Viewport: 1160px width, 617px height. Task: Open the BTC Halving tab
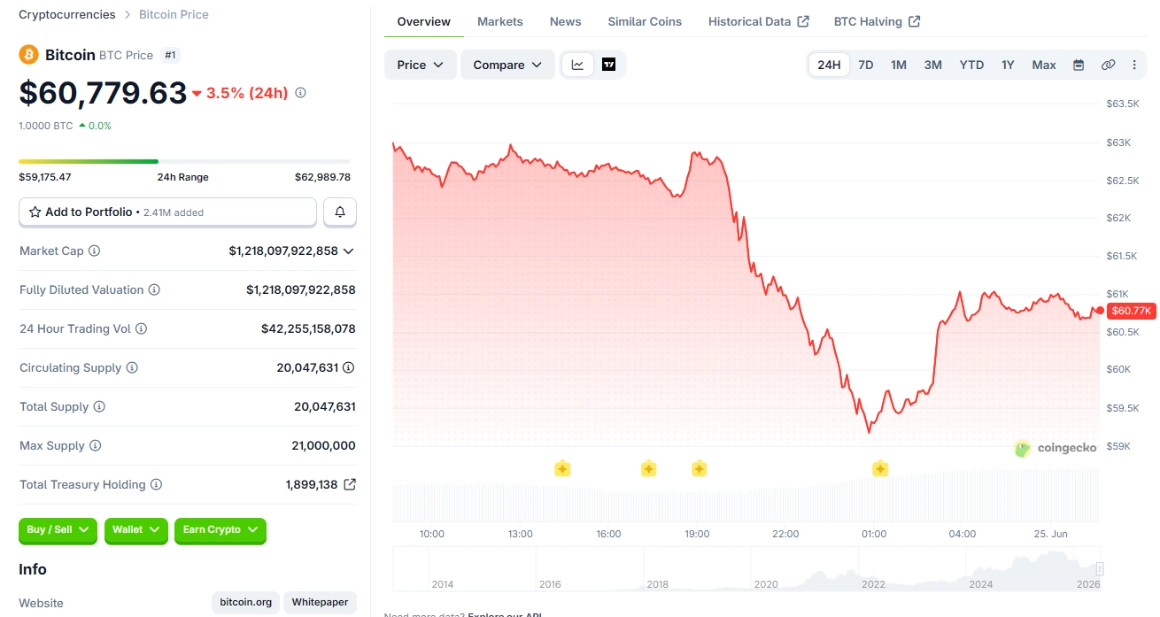[x=877, y=21]
